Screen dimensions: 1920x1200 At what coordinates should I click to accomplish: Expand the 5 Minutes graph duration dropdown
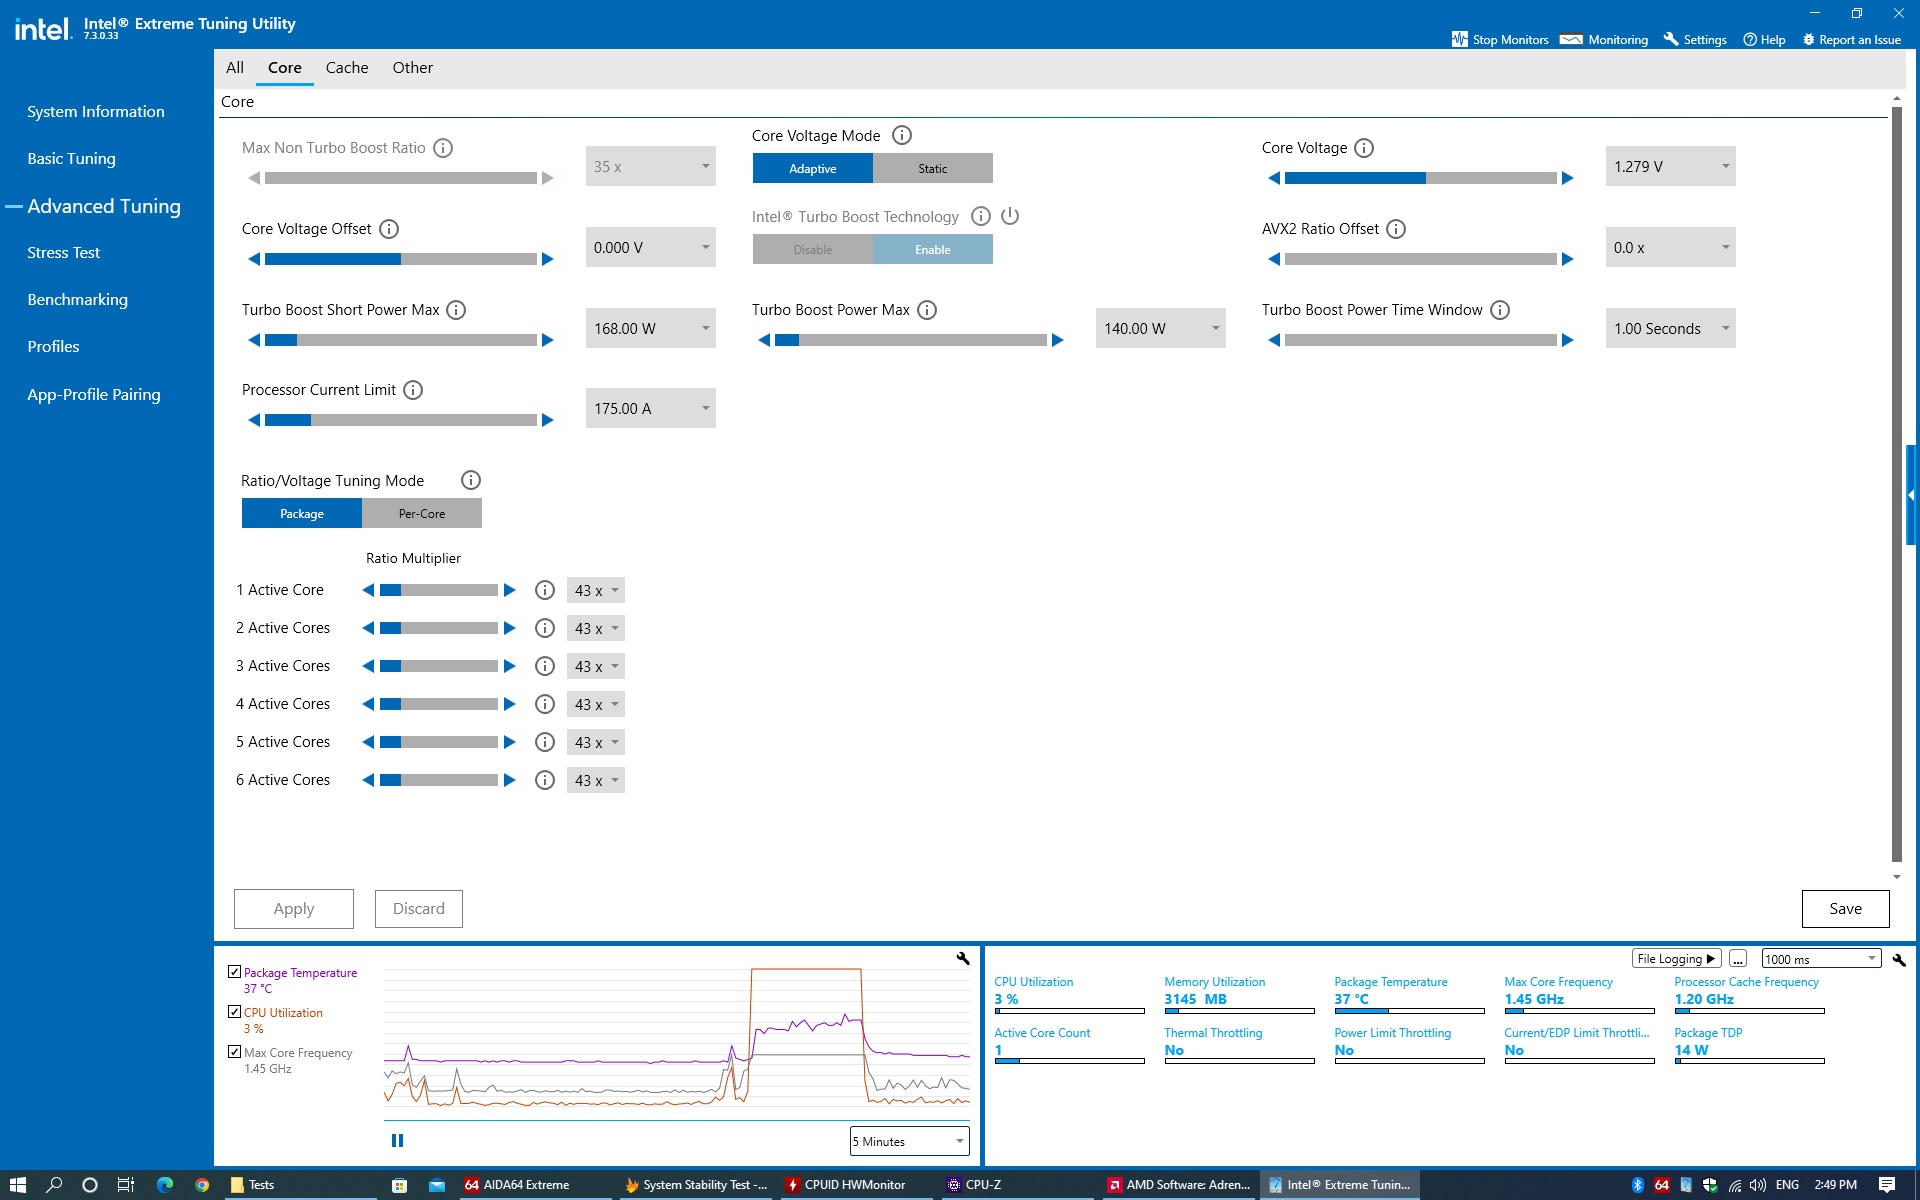point(908,1141)
